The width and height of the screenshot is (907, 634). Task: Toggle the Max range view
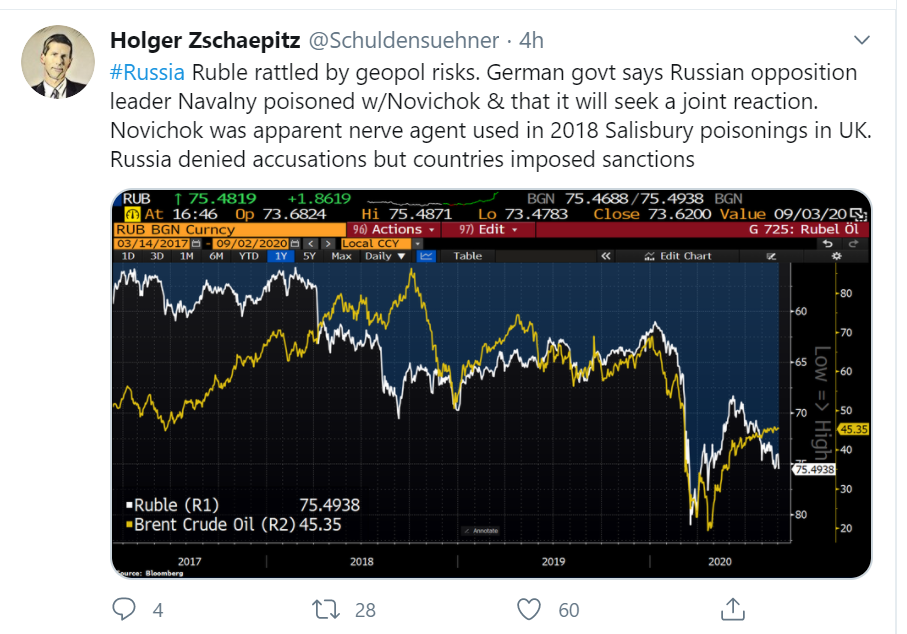tap(342, 256)
